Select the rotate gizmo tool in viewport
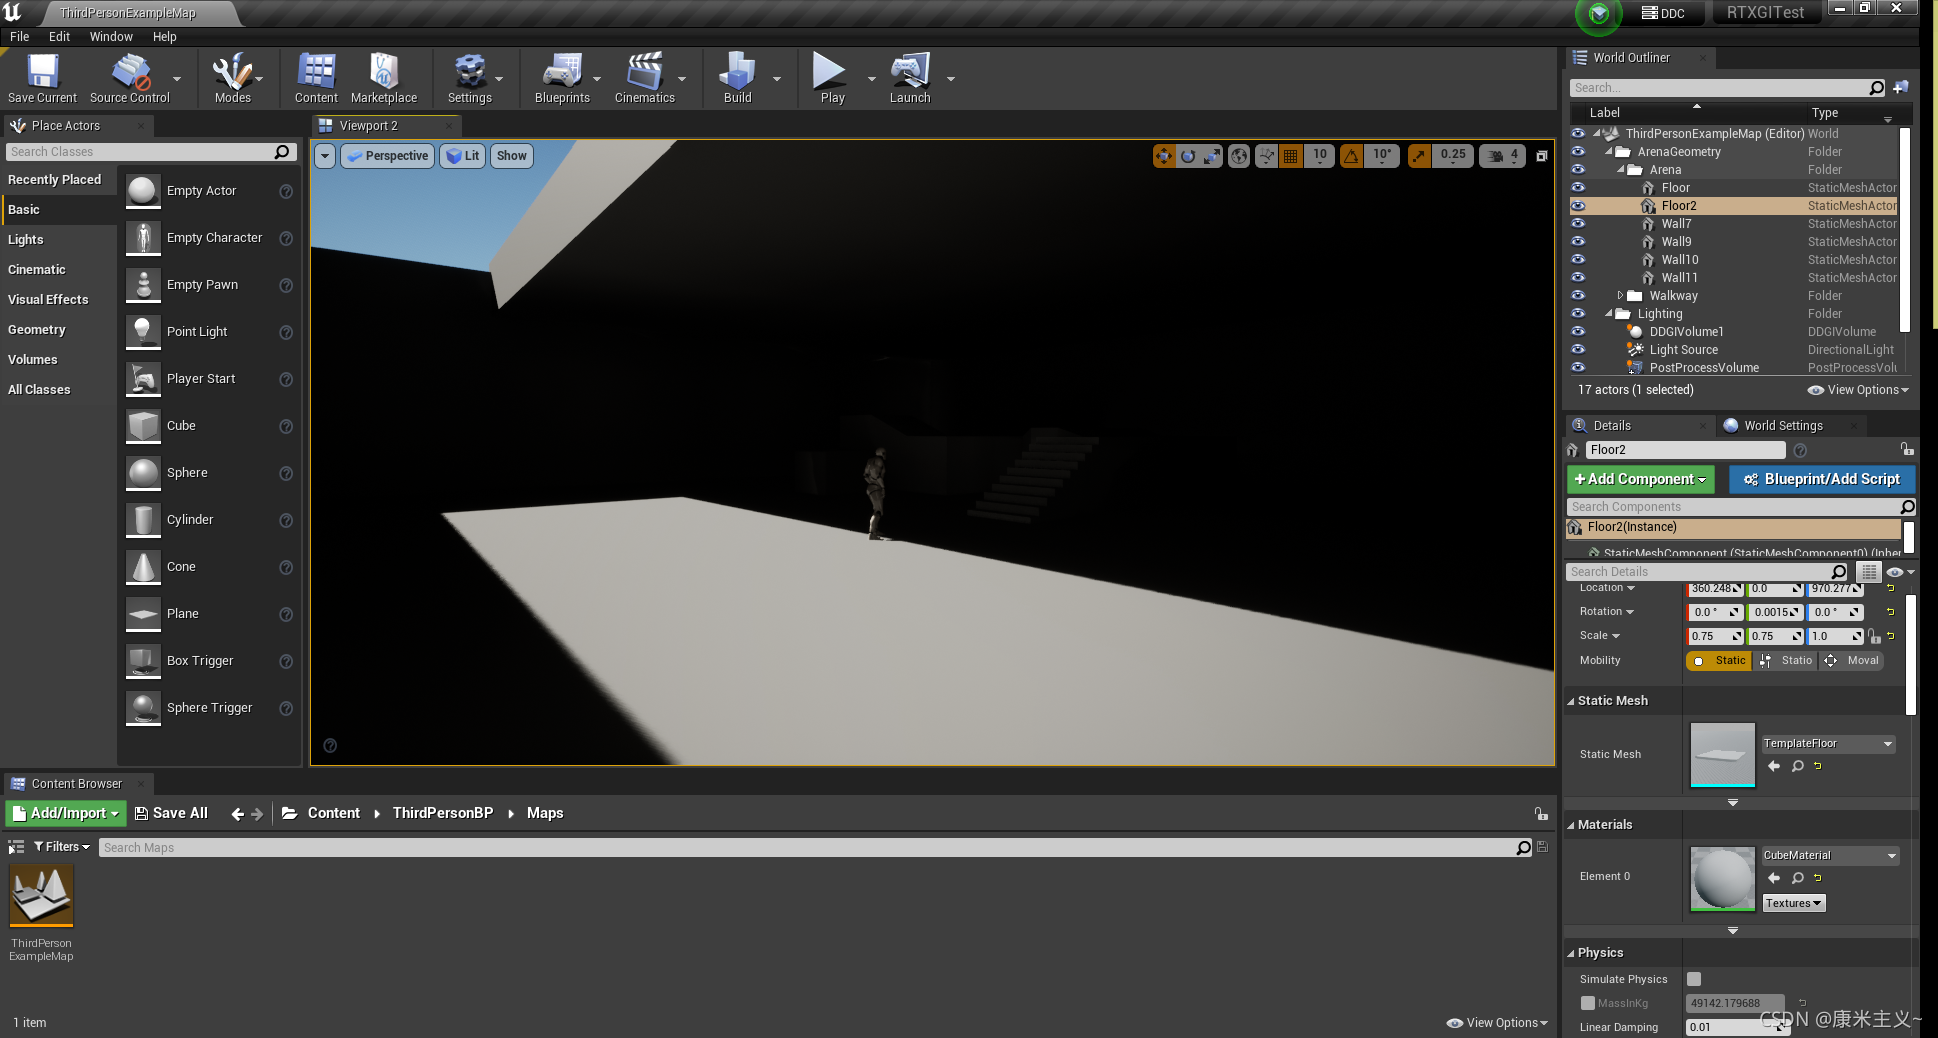 point(1188,156)
